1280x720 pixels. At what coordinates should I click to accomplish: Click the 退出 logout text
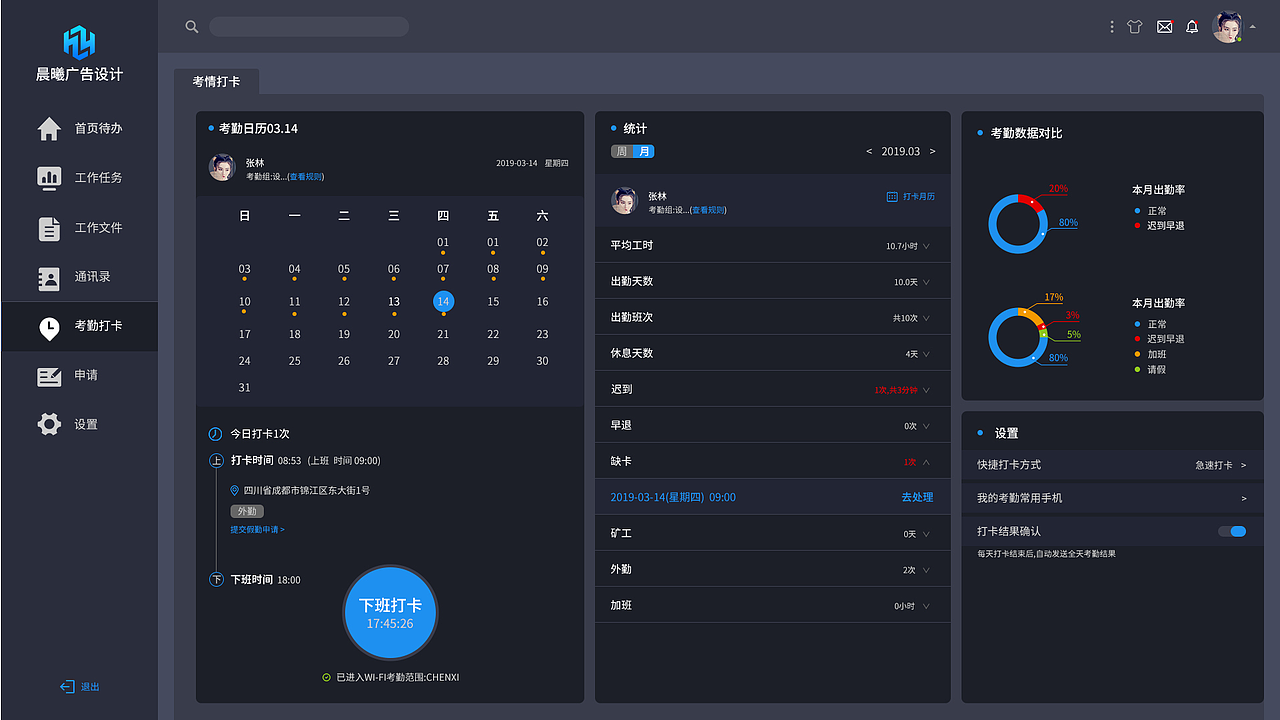[x=90, y=687]
